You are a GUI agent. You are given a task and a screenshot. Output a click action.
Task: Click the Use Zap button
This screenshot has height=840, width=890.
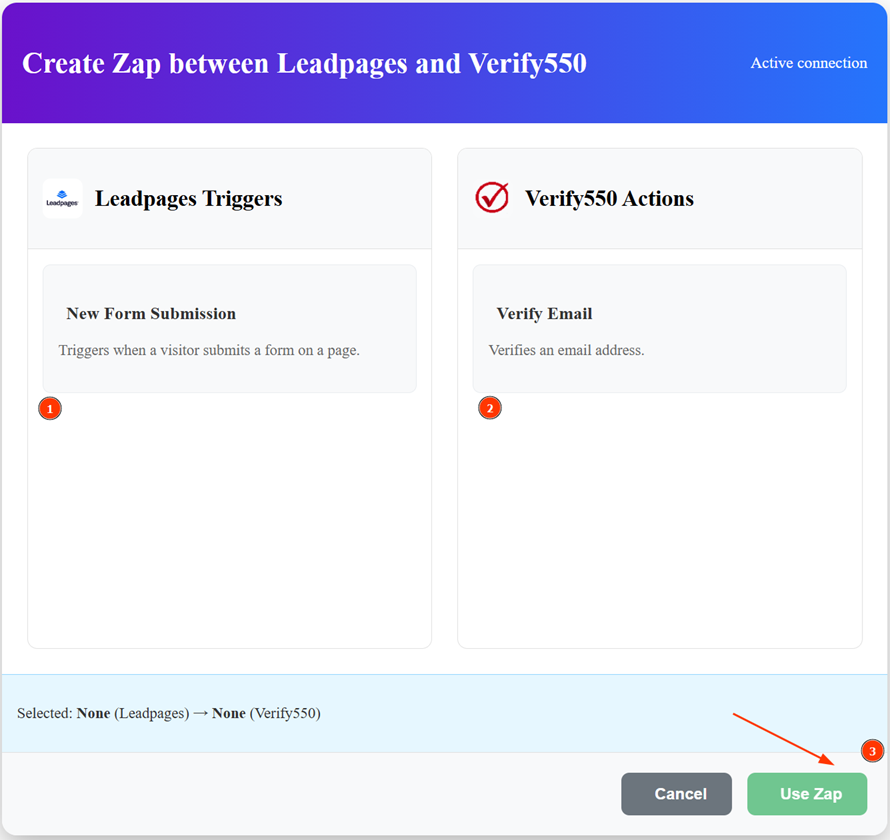point(807,794)
